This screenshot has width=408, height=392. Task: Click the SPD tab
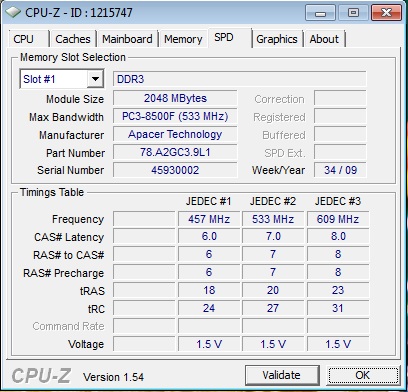click(x=230, y=37)
